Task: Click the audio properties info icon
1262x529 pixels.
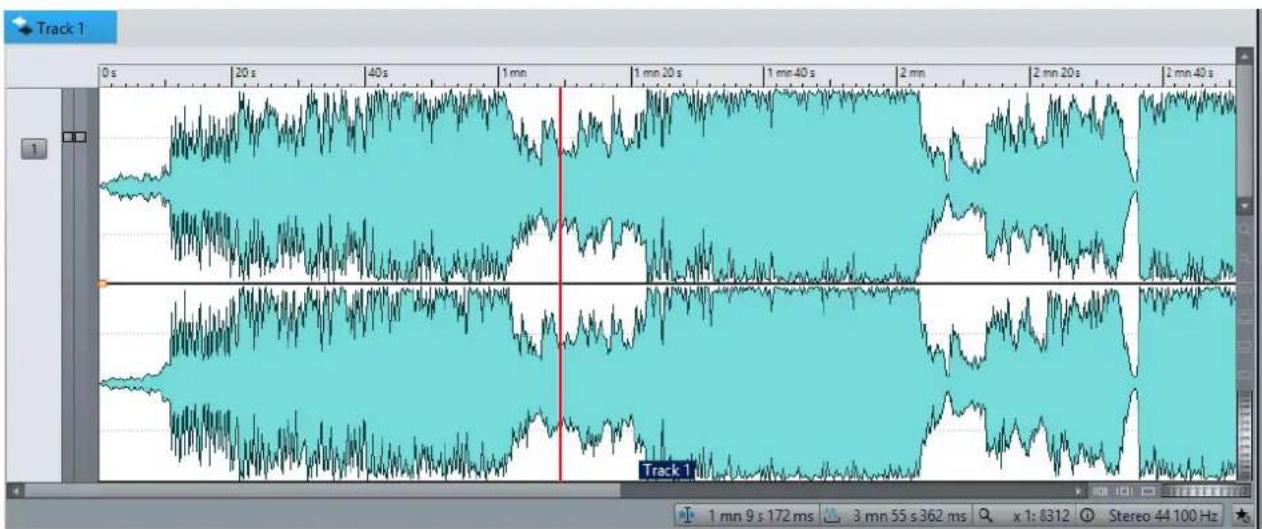Action: pyautogui.click(x=1087, y=514)
